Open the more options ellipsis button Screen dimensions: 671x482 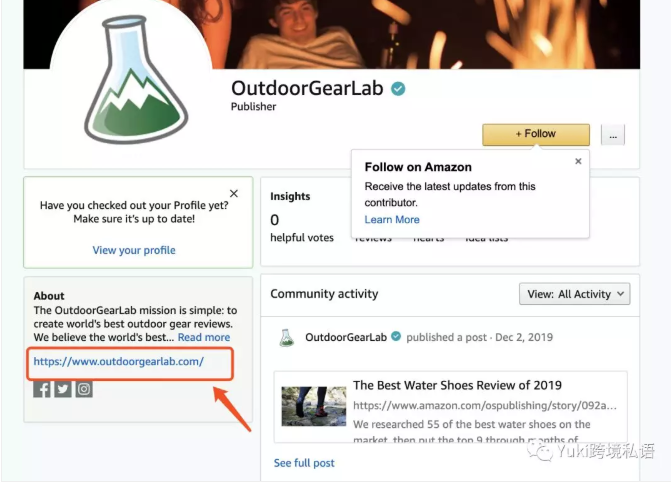(x=612, y=134)
